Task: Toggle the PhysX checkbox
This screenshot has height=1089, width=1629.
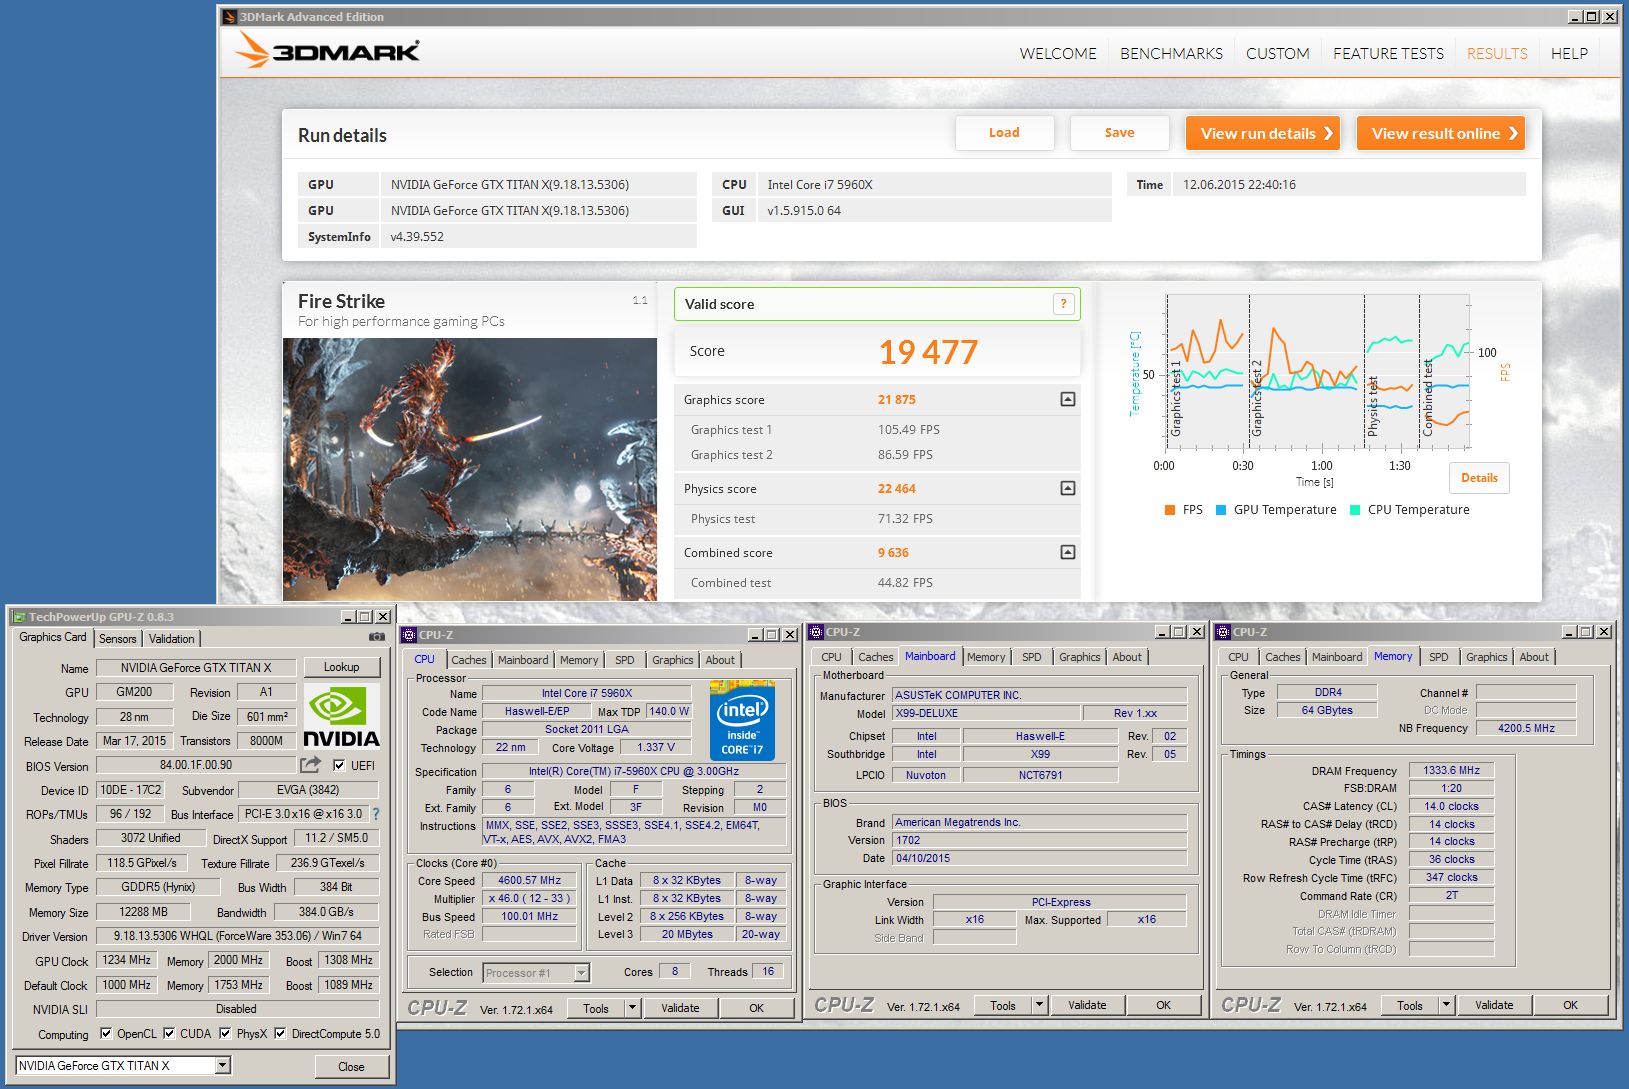Action: tap(225, 1033)
